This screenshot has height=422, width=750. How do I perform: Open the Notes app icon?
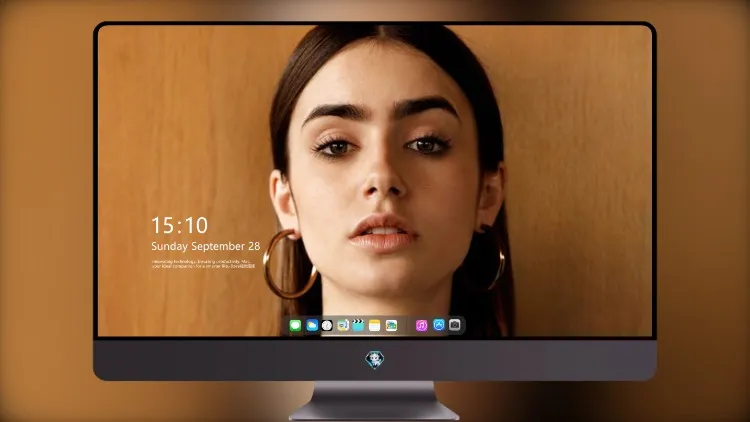(x=375, y=325)
